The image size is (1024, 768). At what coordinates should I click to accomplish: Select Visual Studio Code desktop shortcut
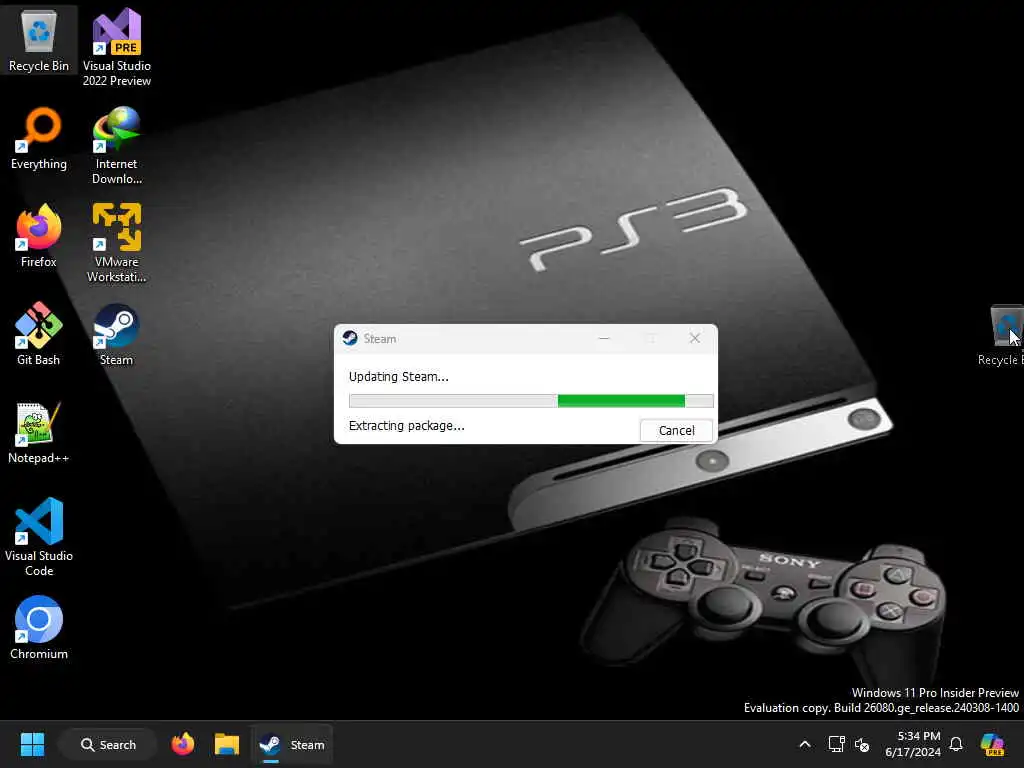[39, 537]
